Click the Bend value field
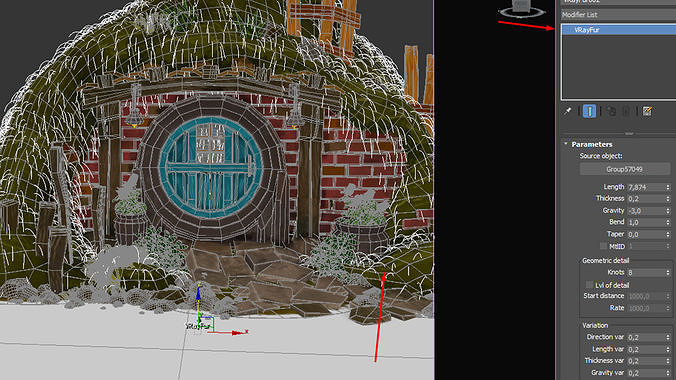 click(x=646, y=222)
